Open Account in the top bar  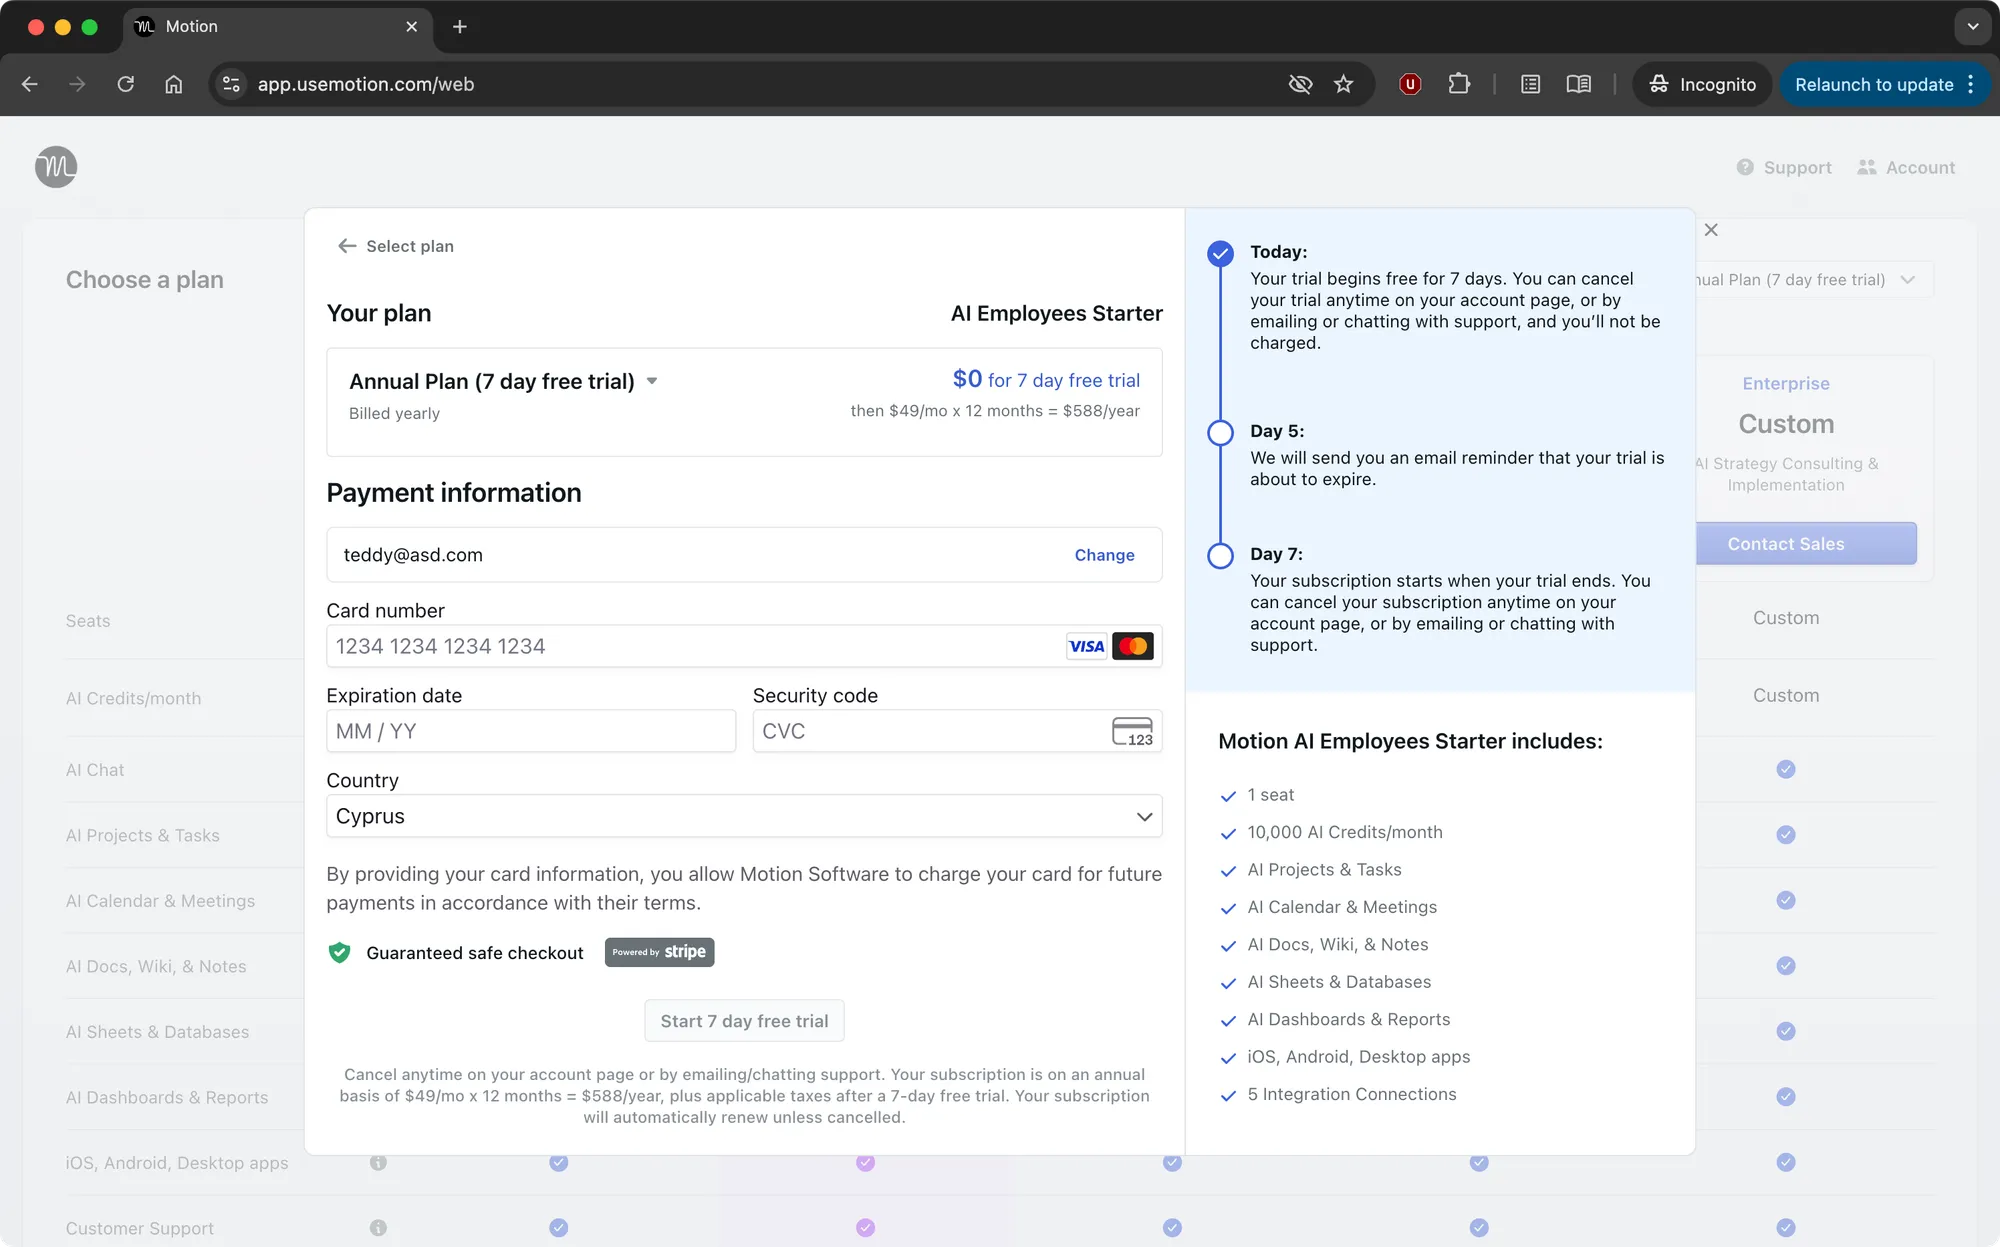(1906, 168)
